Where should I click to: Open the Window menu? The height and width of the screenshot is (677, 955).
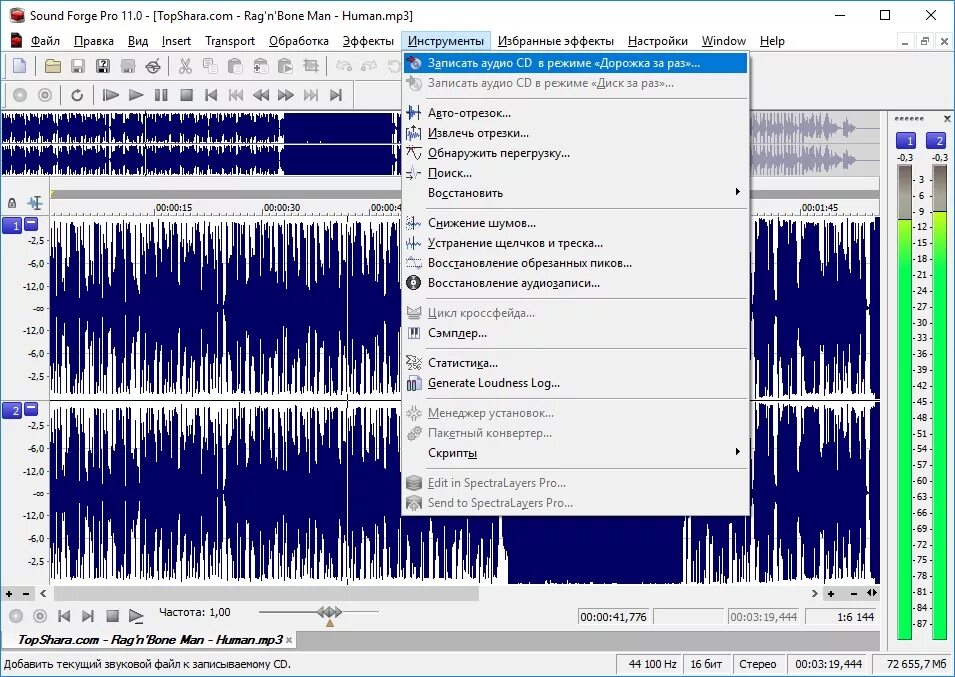coord(723,40)
